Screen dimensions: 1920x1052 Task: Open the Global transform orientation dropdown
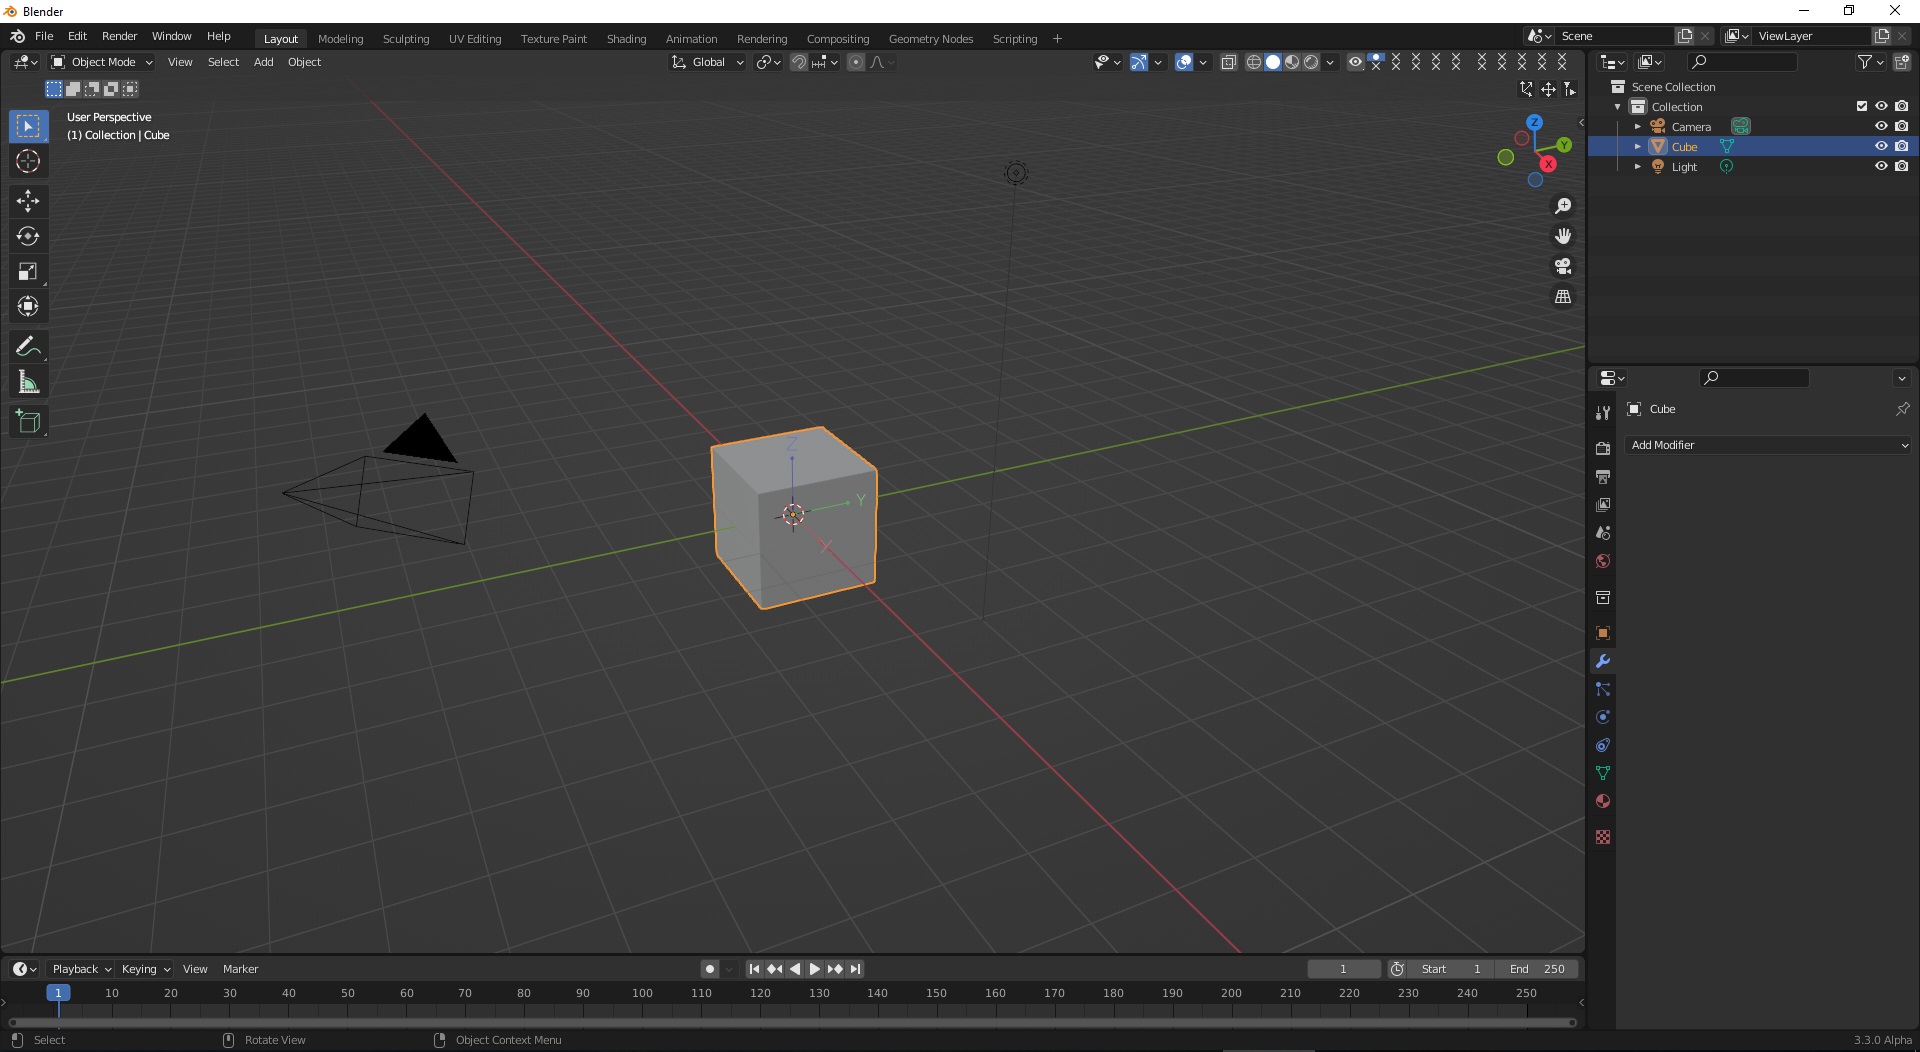point(708,62)
